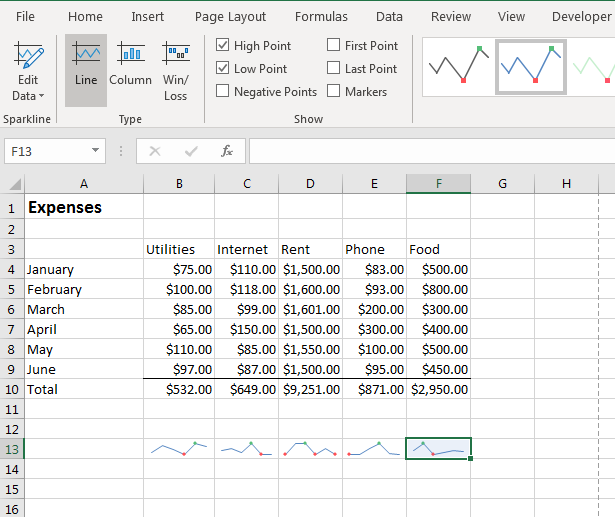
Task: Select column H header
Action: click(566, 184)
